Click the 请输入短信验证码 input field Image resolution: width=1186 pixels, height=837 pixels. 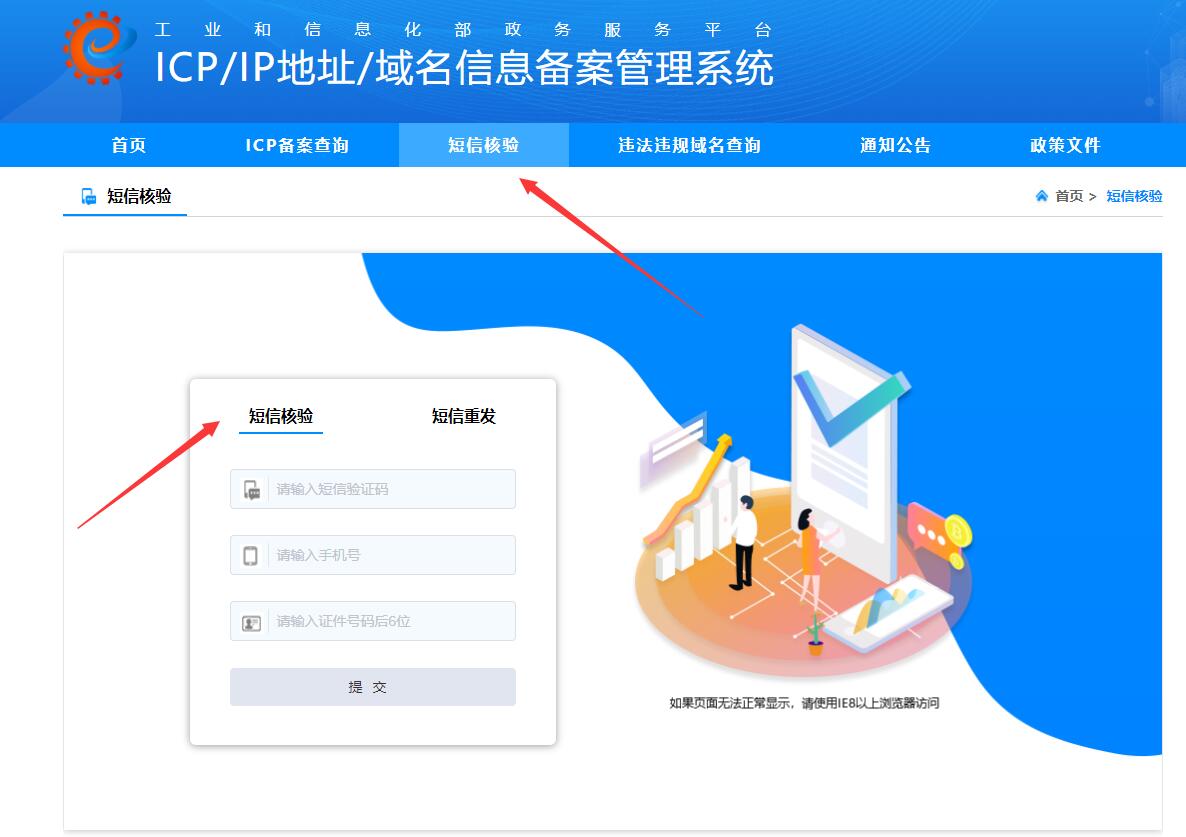click(x=373, y=489)
